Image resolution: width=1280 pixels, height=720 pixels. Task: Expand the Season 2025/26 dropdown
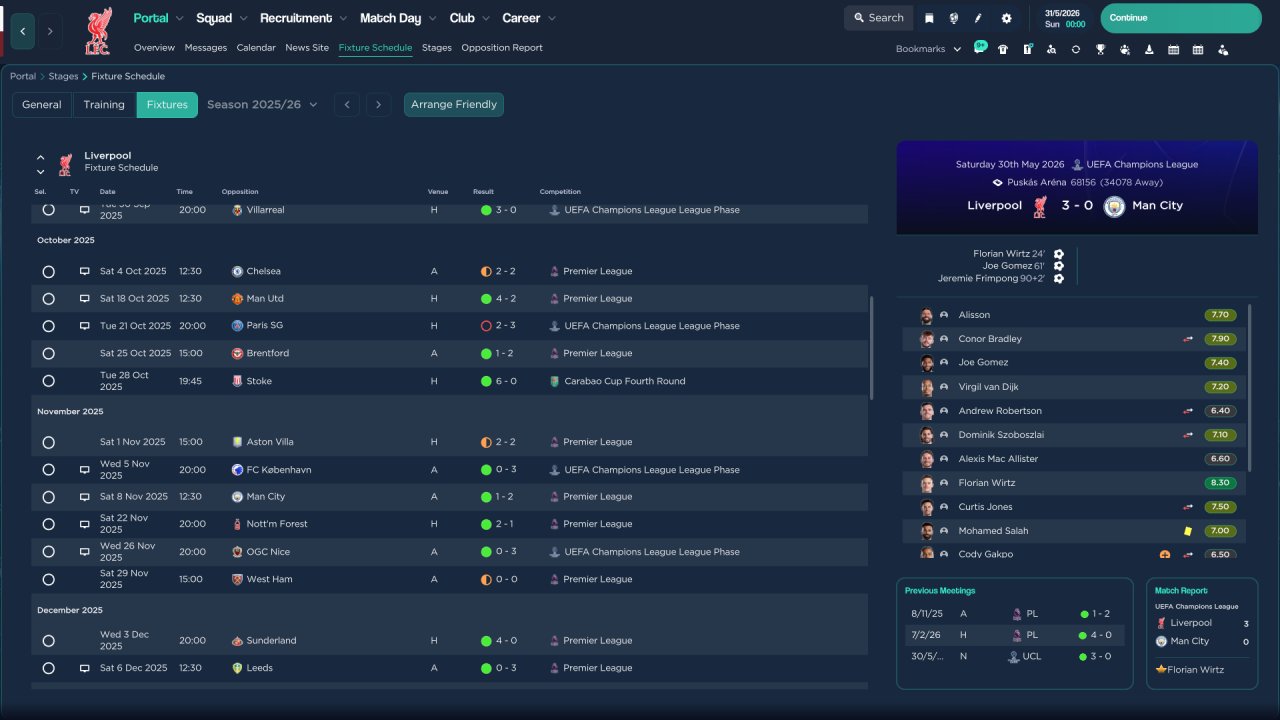(262, 104)
